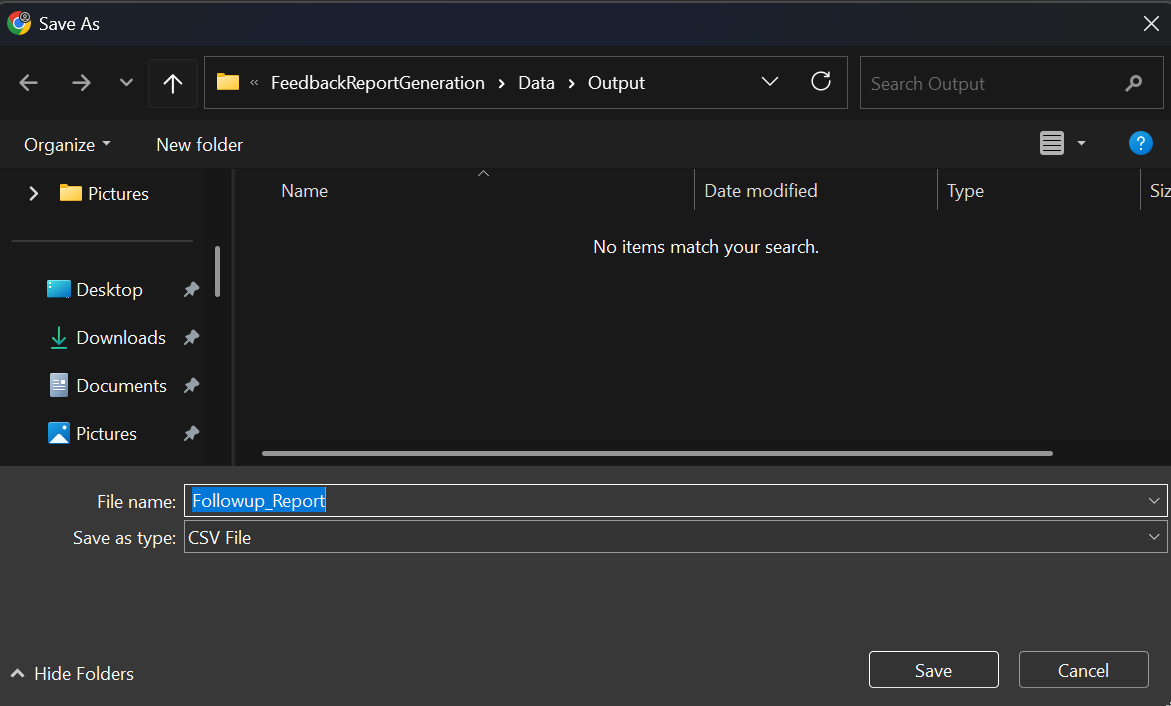Open the Save as type dropdown
Image resolution: width=1171 pixels, height=706 pixels.
[675, 537]
